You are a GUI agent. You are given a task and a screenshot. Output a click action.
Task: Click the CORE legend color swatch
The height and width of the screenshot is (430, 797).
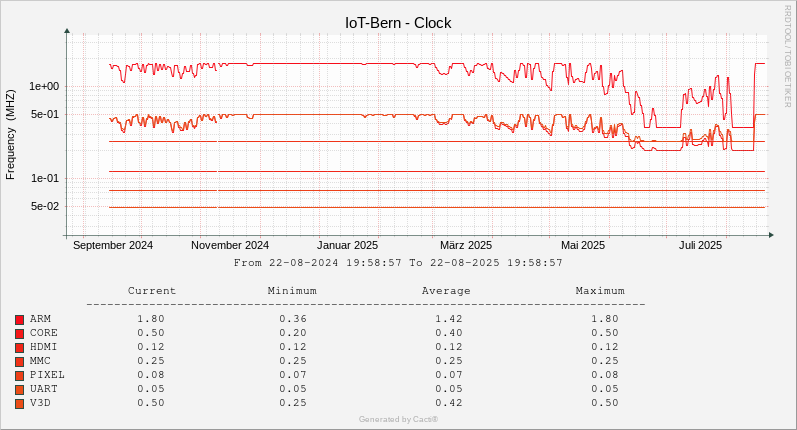click(x=19, y=334)
